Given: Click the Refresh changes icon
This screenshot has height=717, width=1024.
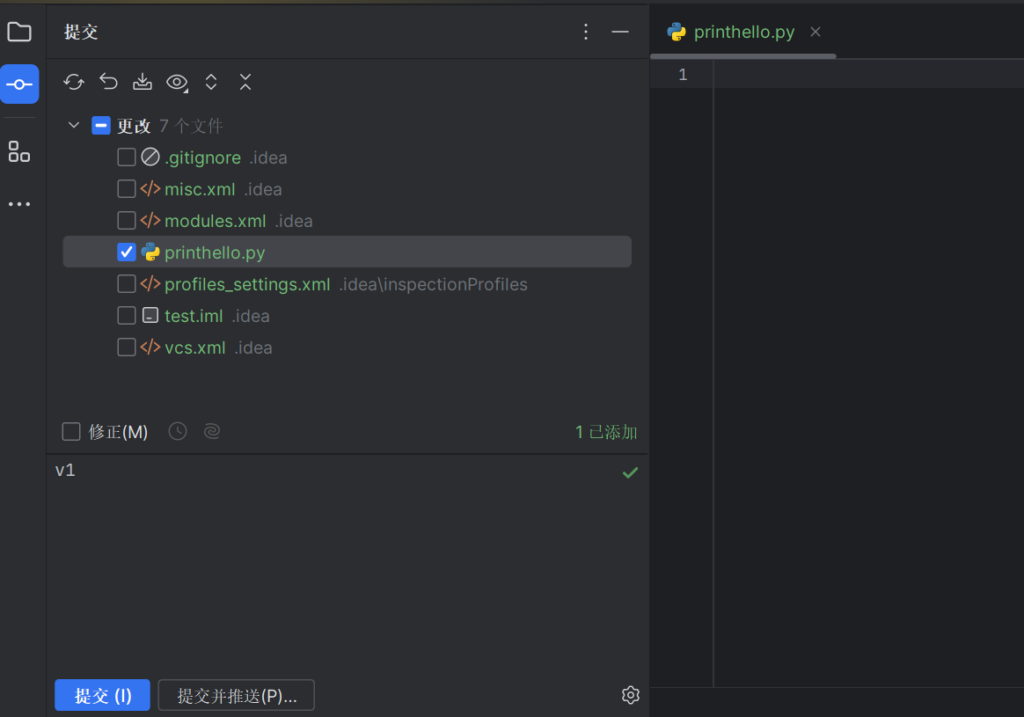Looking at the screenshot, I should click(x=74, y=82).
